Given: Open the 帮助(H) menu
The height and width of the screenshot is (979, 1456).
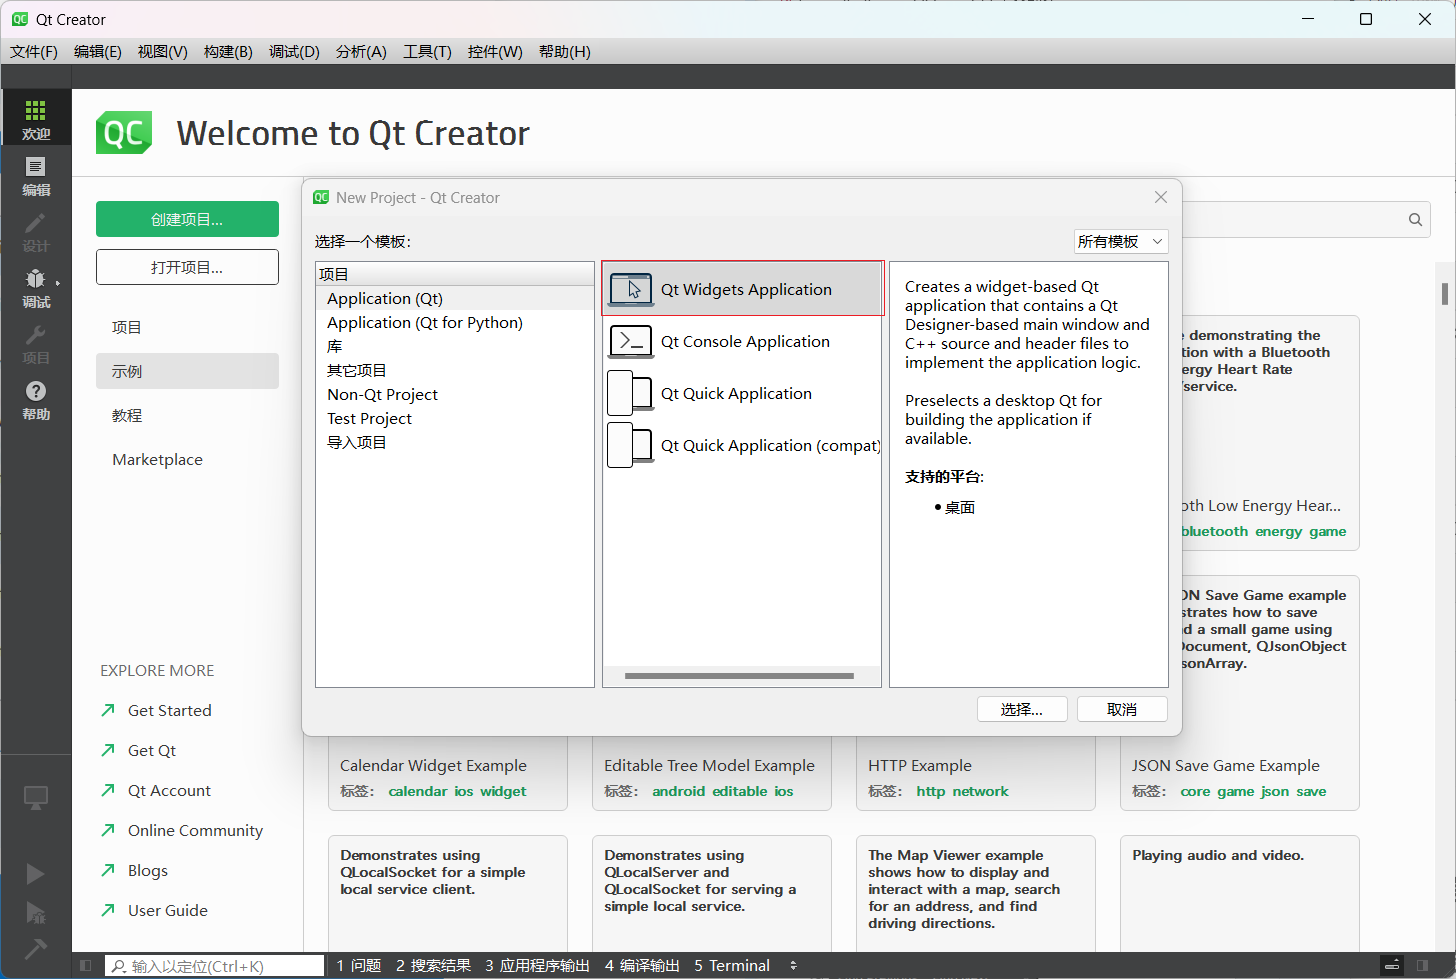Looking at the screenshot, I should coord(565,51).
